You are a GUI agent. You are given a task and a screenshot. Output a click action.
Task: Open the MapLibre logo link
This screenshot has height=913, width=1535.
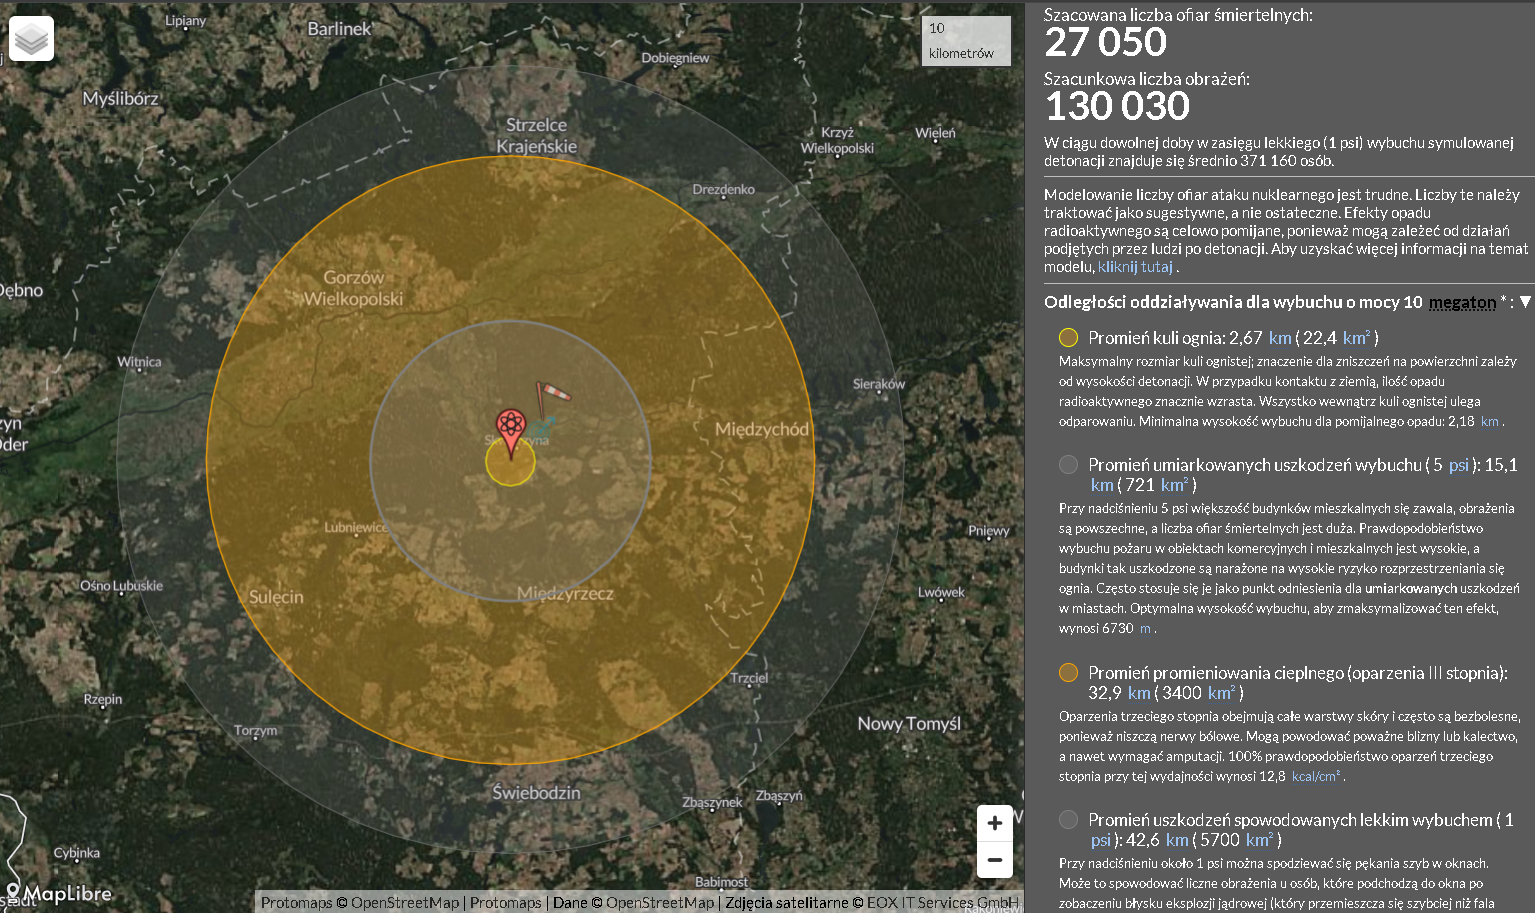click(x=60, y=893)
